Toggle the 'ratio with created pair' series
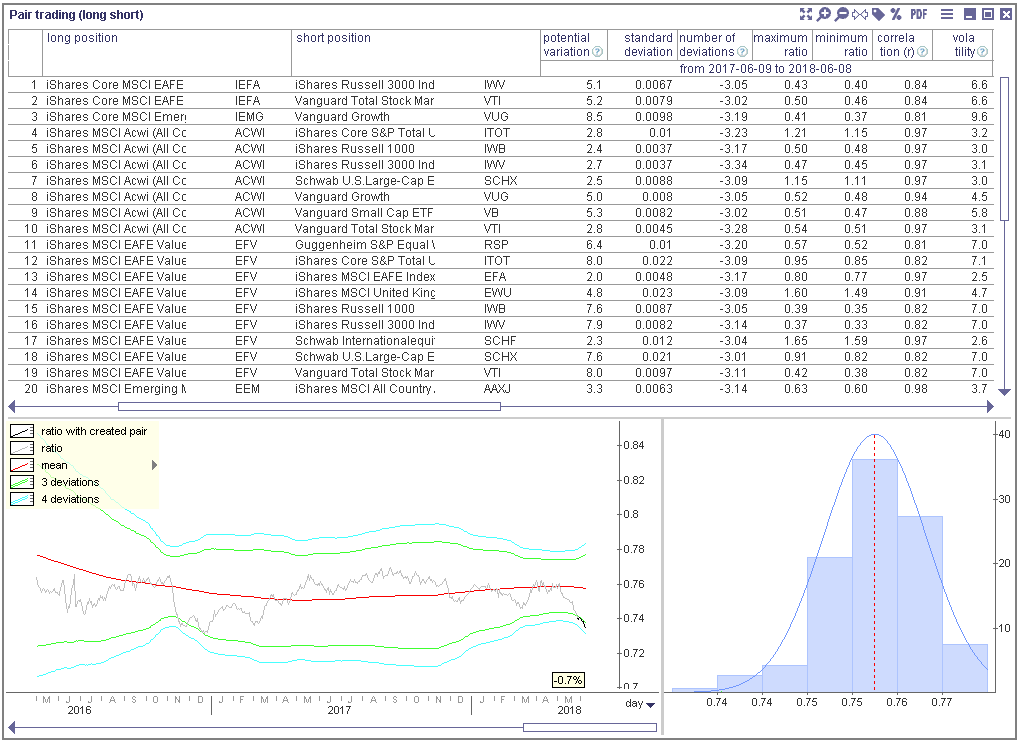 [x=79, y=431]
